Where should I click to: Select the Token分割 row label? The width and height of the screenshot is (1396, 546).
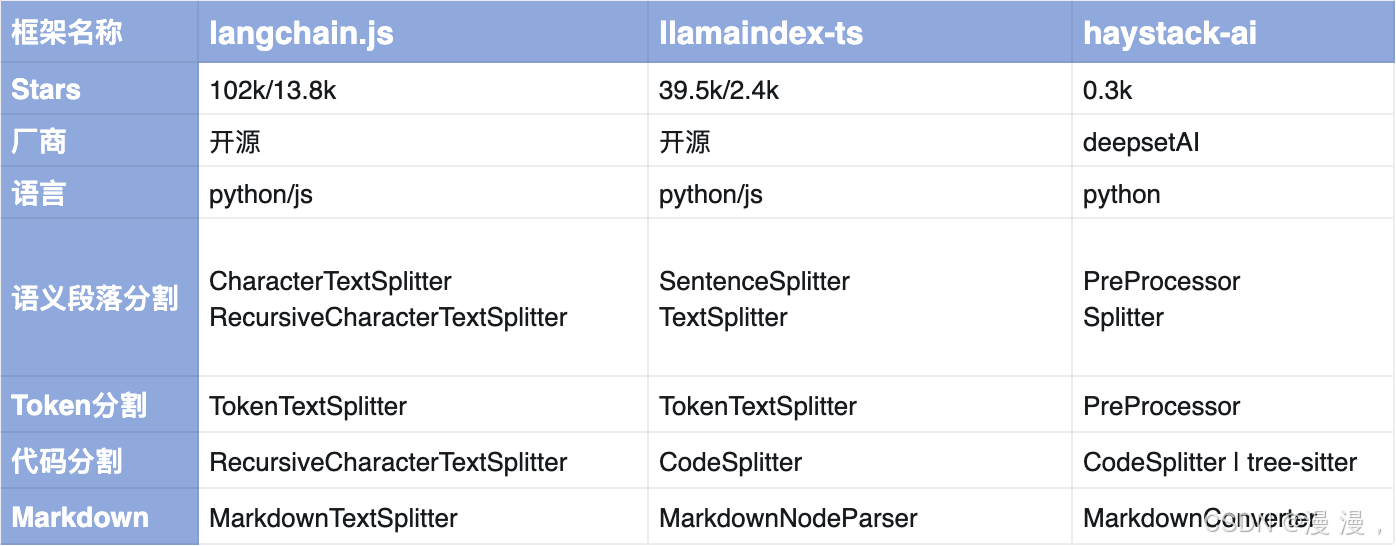tap(79, 405)
